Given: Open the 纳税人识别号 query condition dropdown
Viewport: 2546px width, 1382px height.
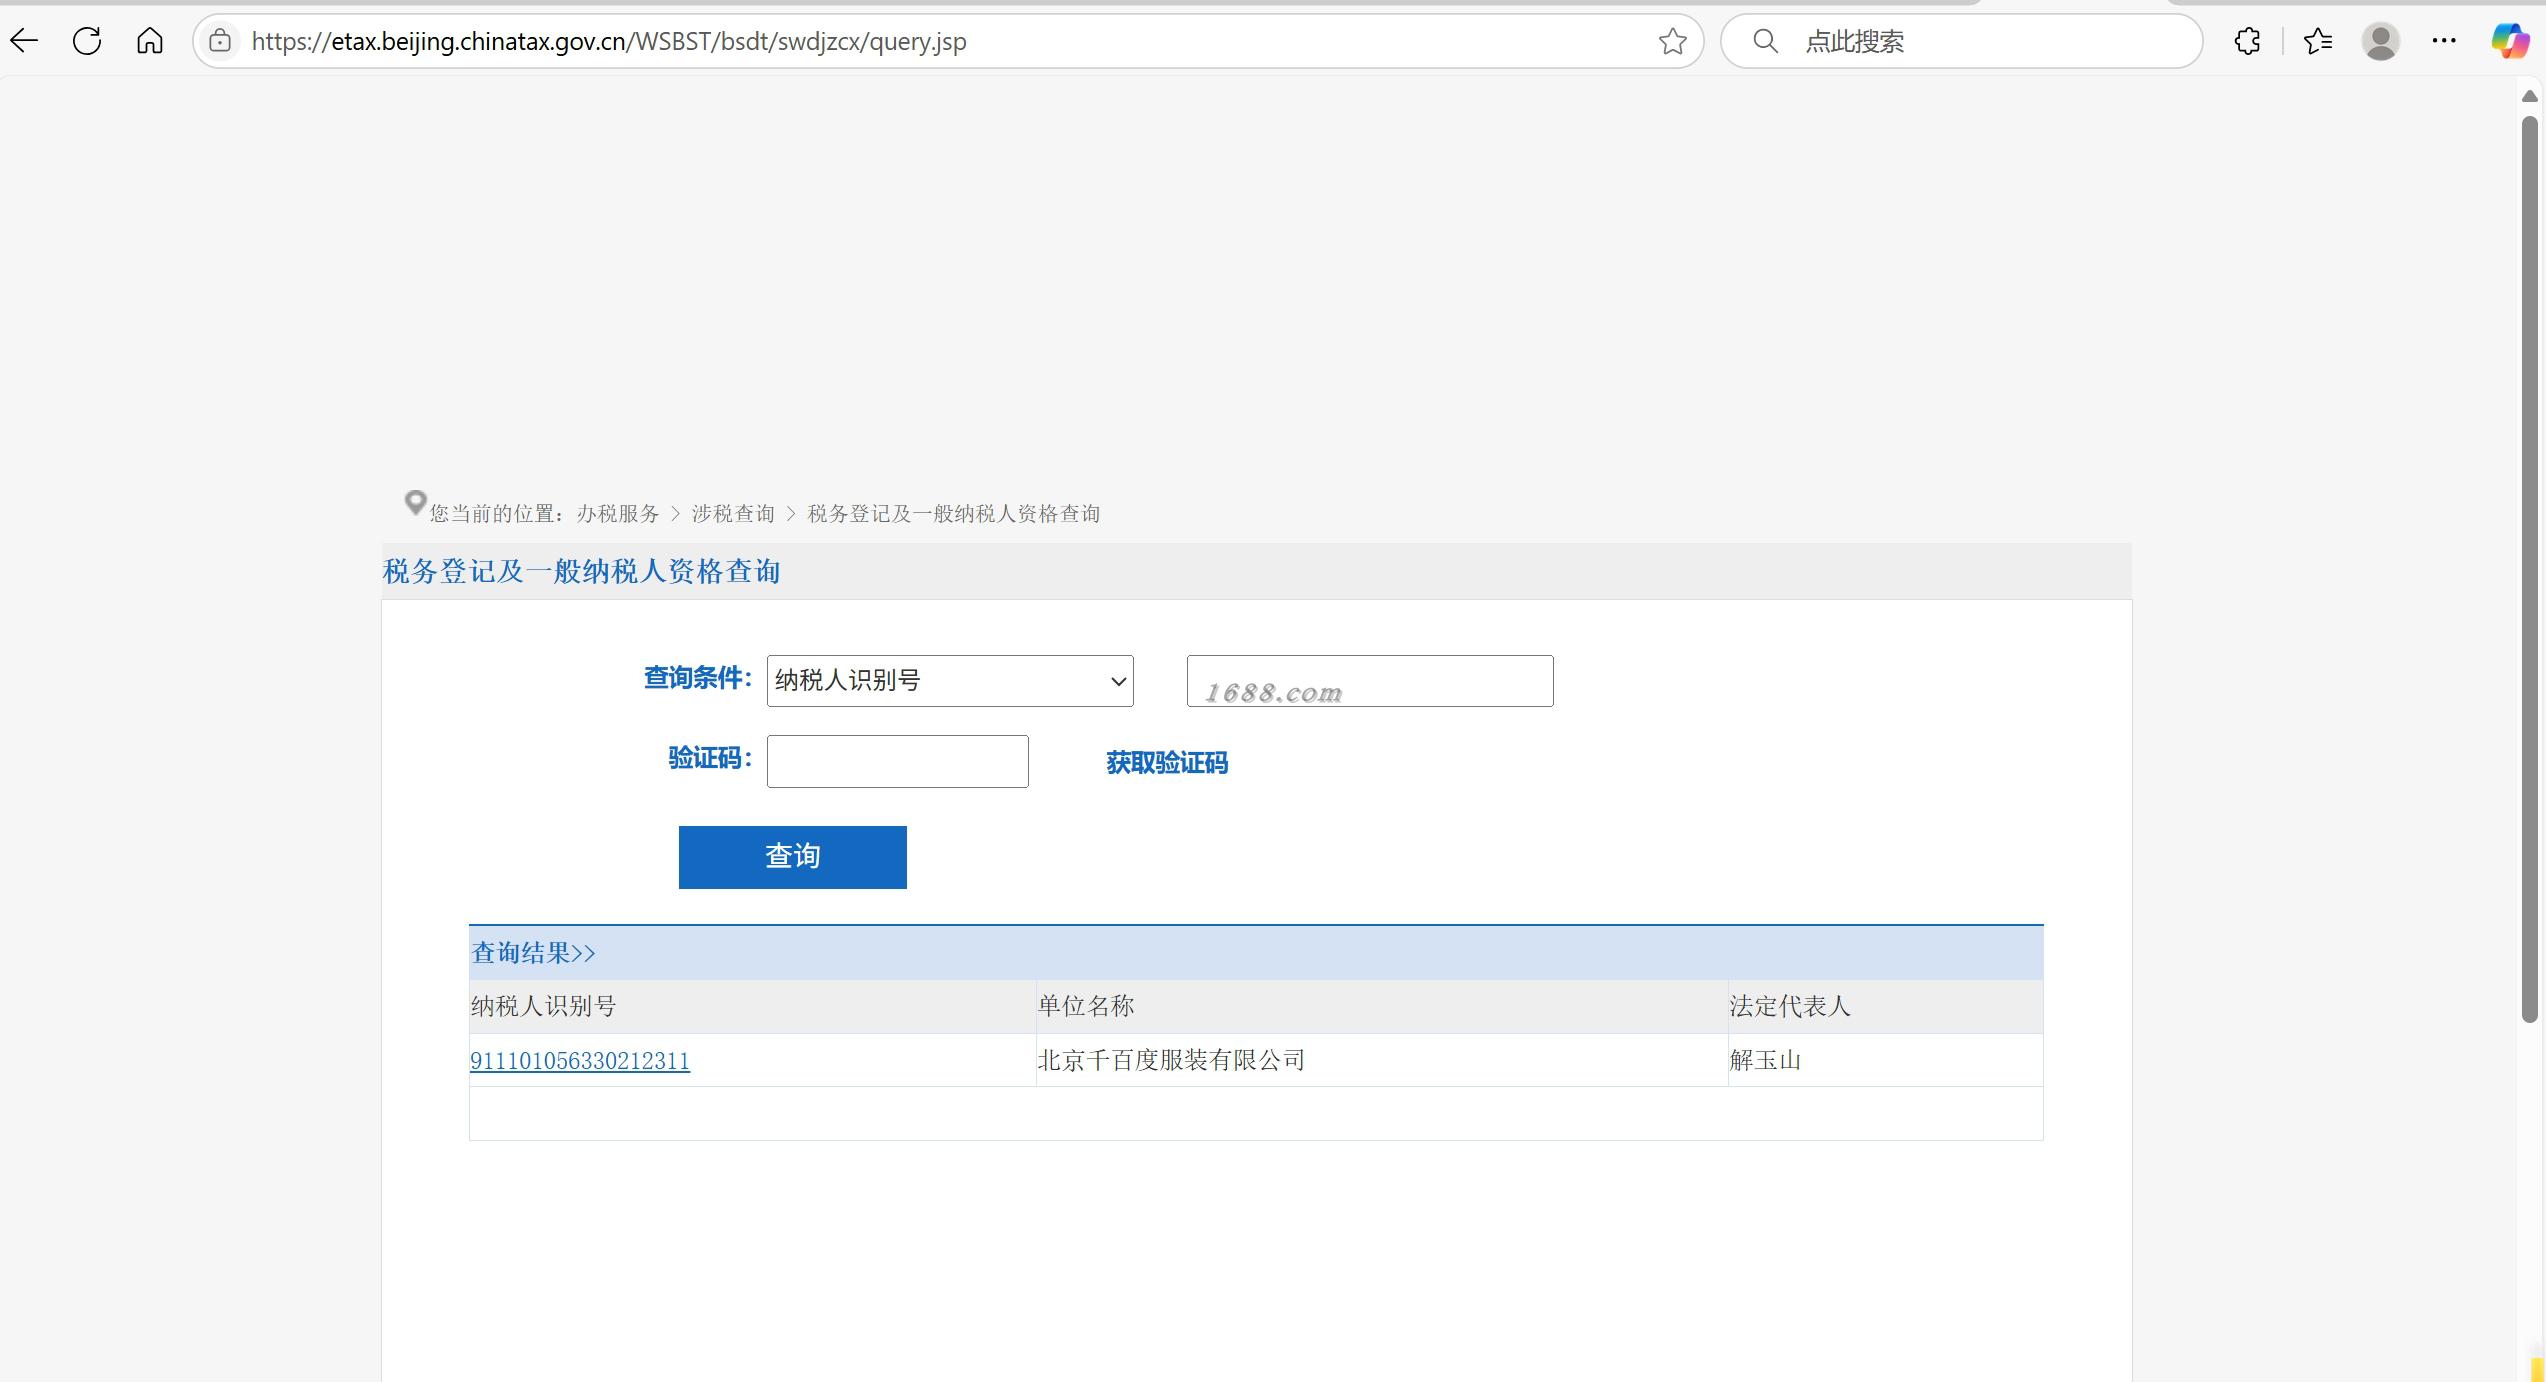Looking at the screenshot, I should coord(950,681).
